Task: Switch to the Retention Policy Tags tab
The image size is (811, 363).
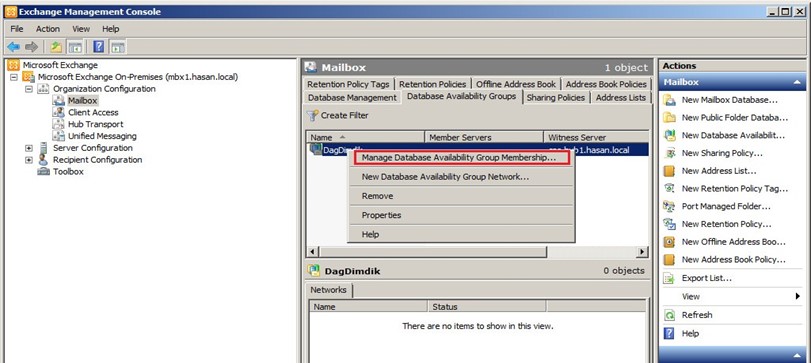Action: tap(348, 84)
